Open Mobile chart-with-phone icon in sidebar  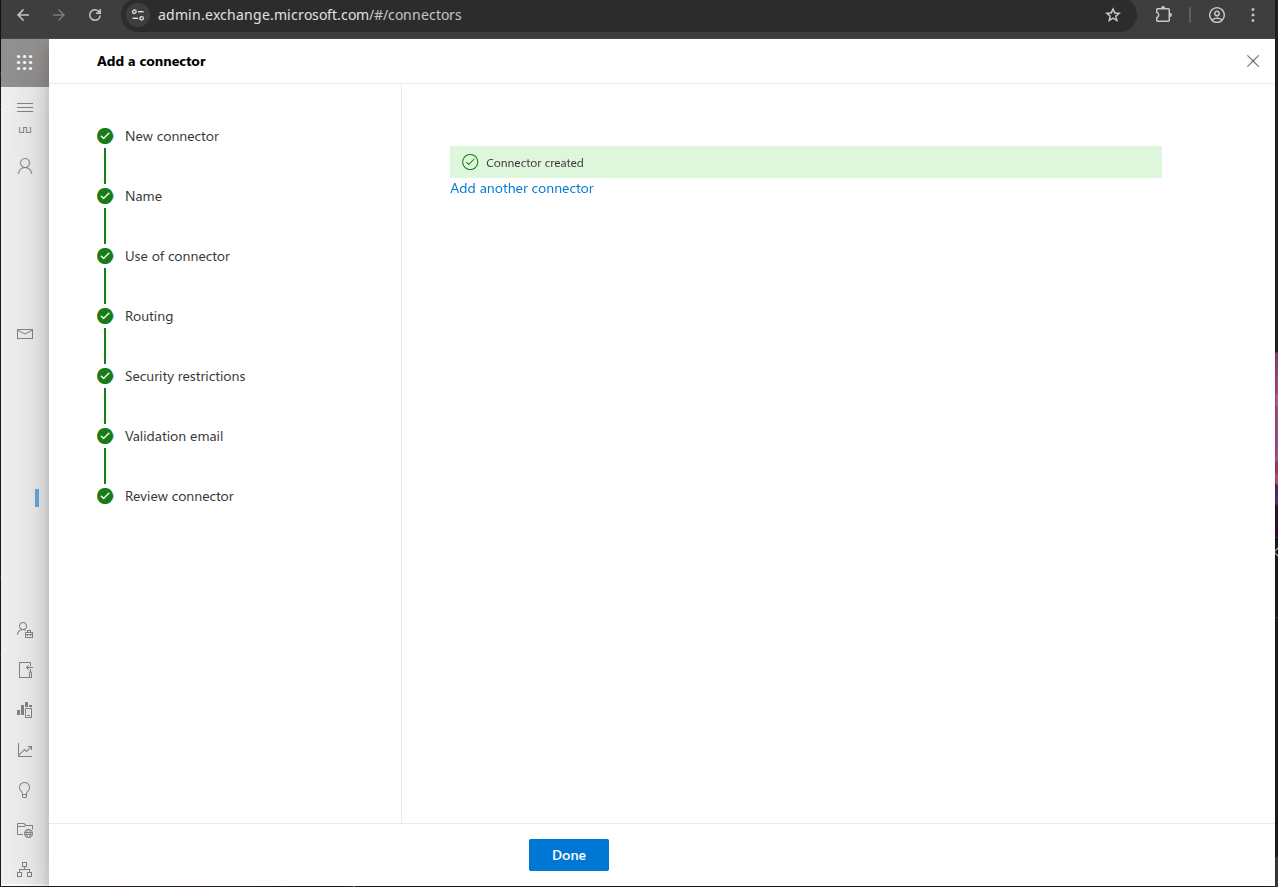coord(25,710)
